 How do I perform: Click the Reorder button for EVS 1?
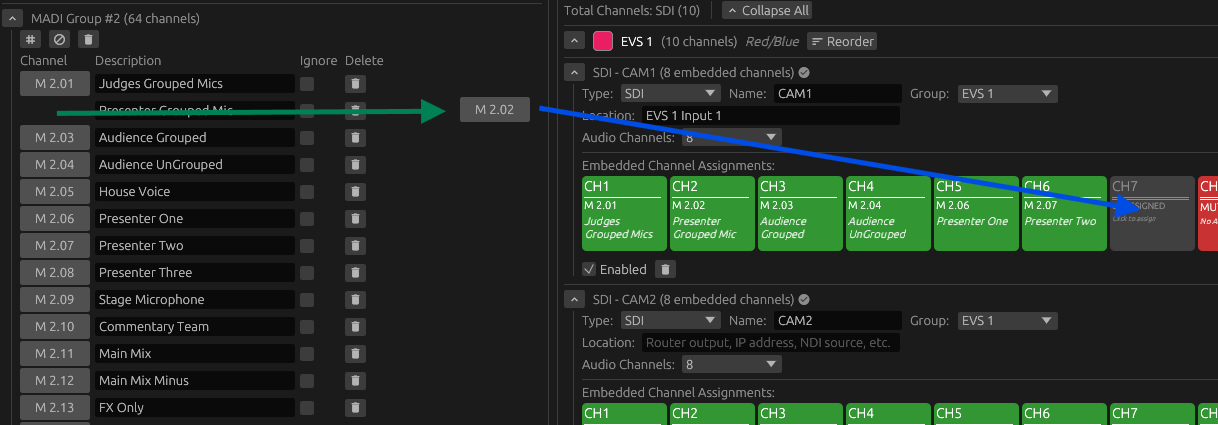pyautogui.click(x=842, y=41)
